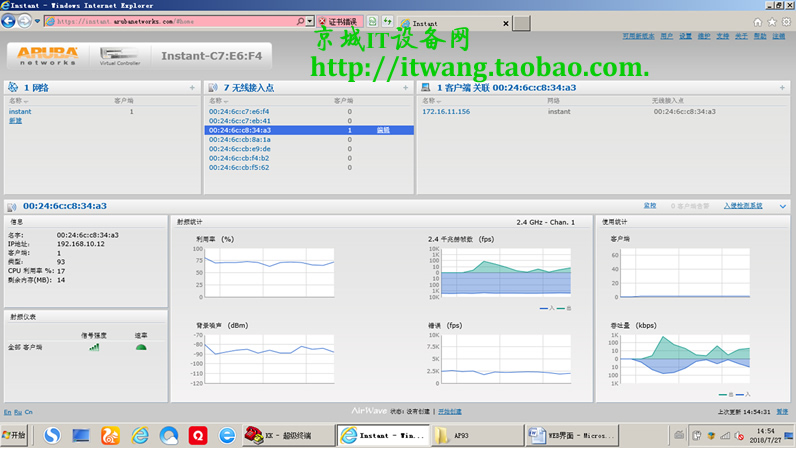Expand the 1 客户端 clients panel plus
This screenshot has height=449, width=796.
click(782, 87)
